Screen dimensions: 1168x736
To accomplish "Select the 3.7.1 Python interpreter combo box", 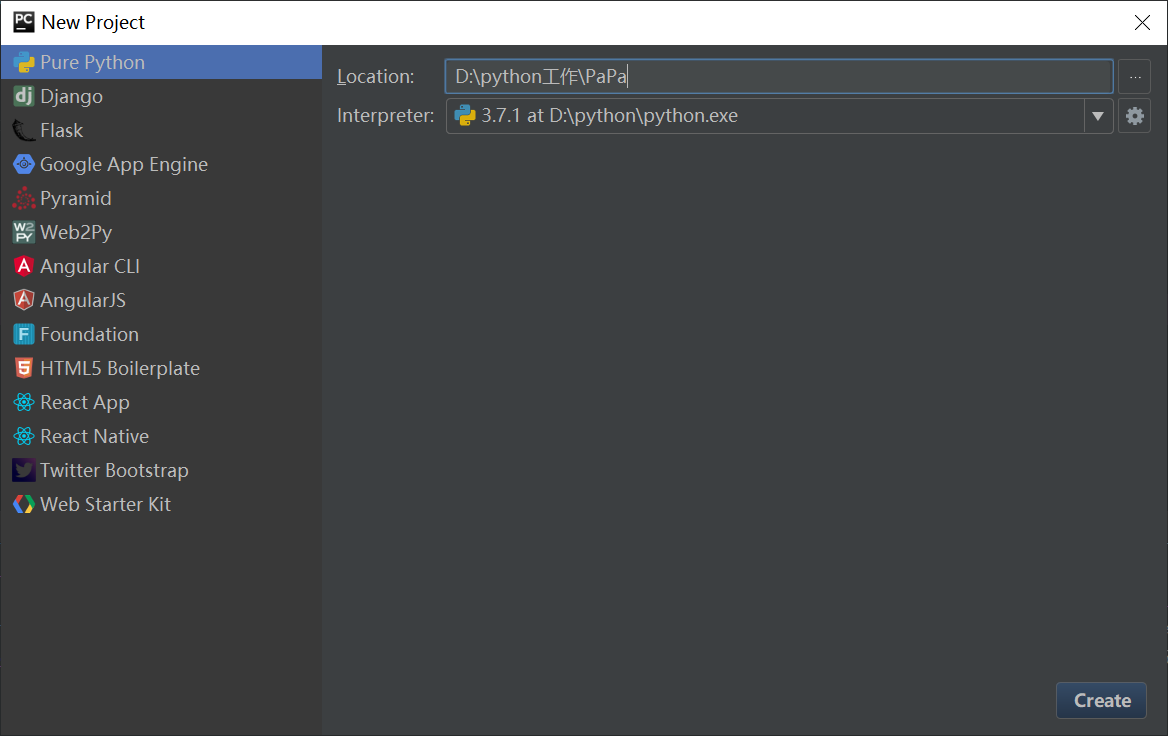I will (x=779, y=115).
